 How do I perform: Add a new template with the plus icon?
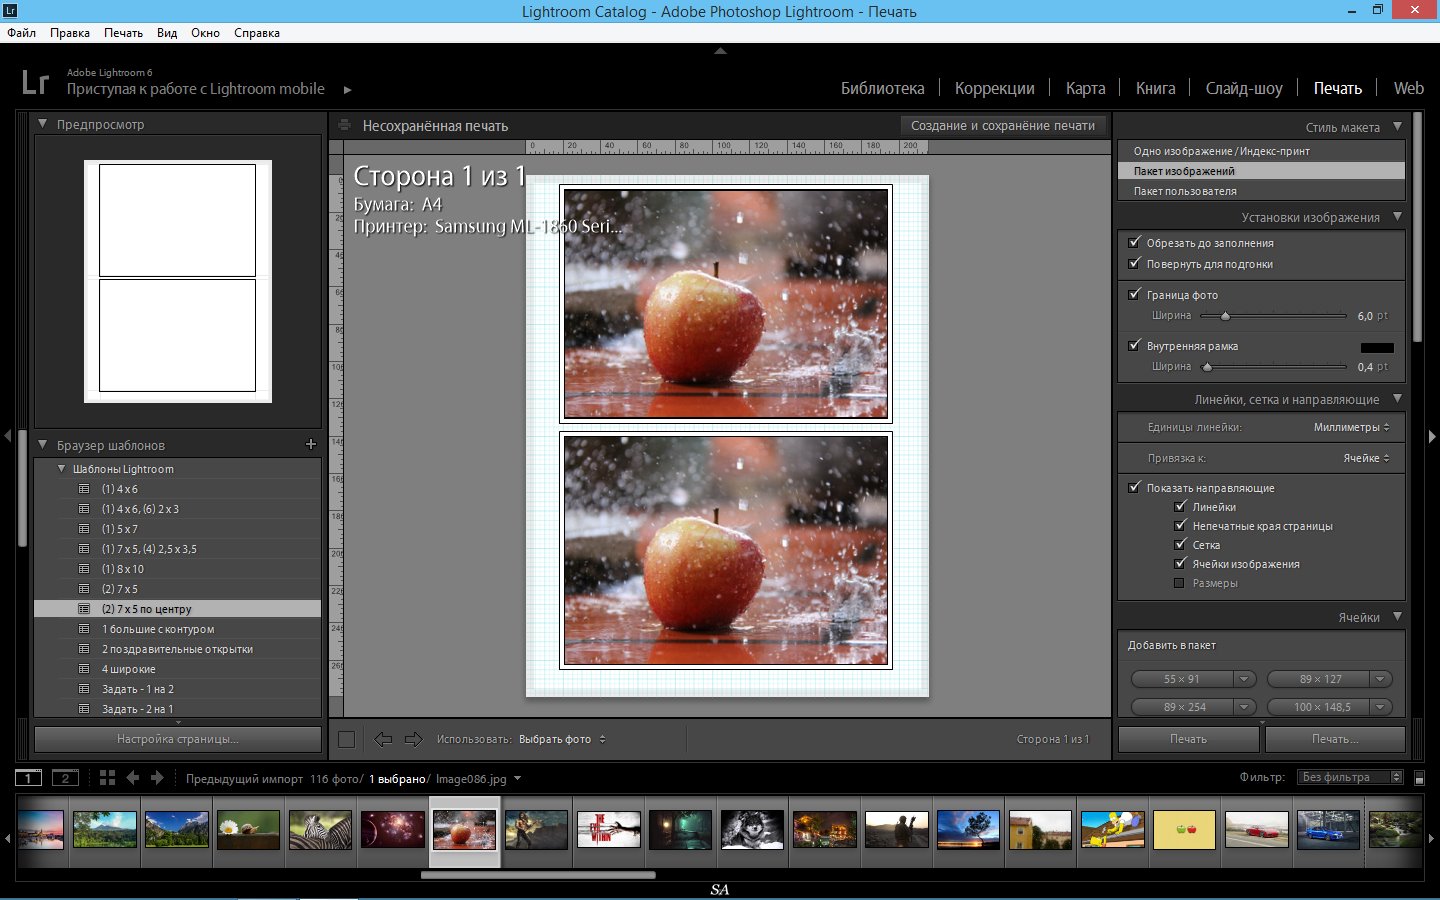[311, 444]
